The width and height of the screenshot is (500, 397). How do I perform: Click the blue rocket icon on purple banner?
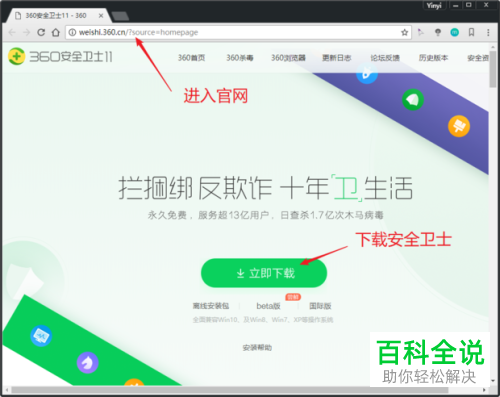tap(367, 73)
